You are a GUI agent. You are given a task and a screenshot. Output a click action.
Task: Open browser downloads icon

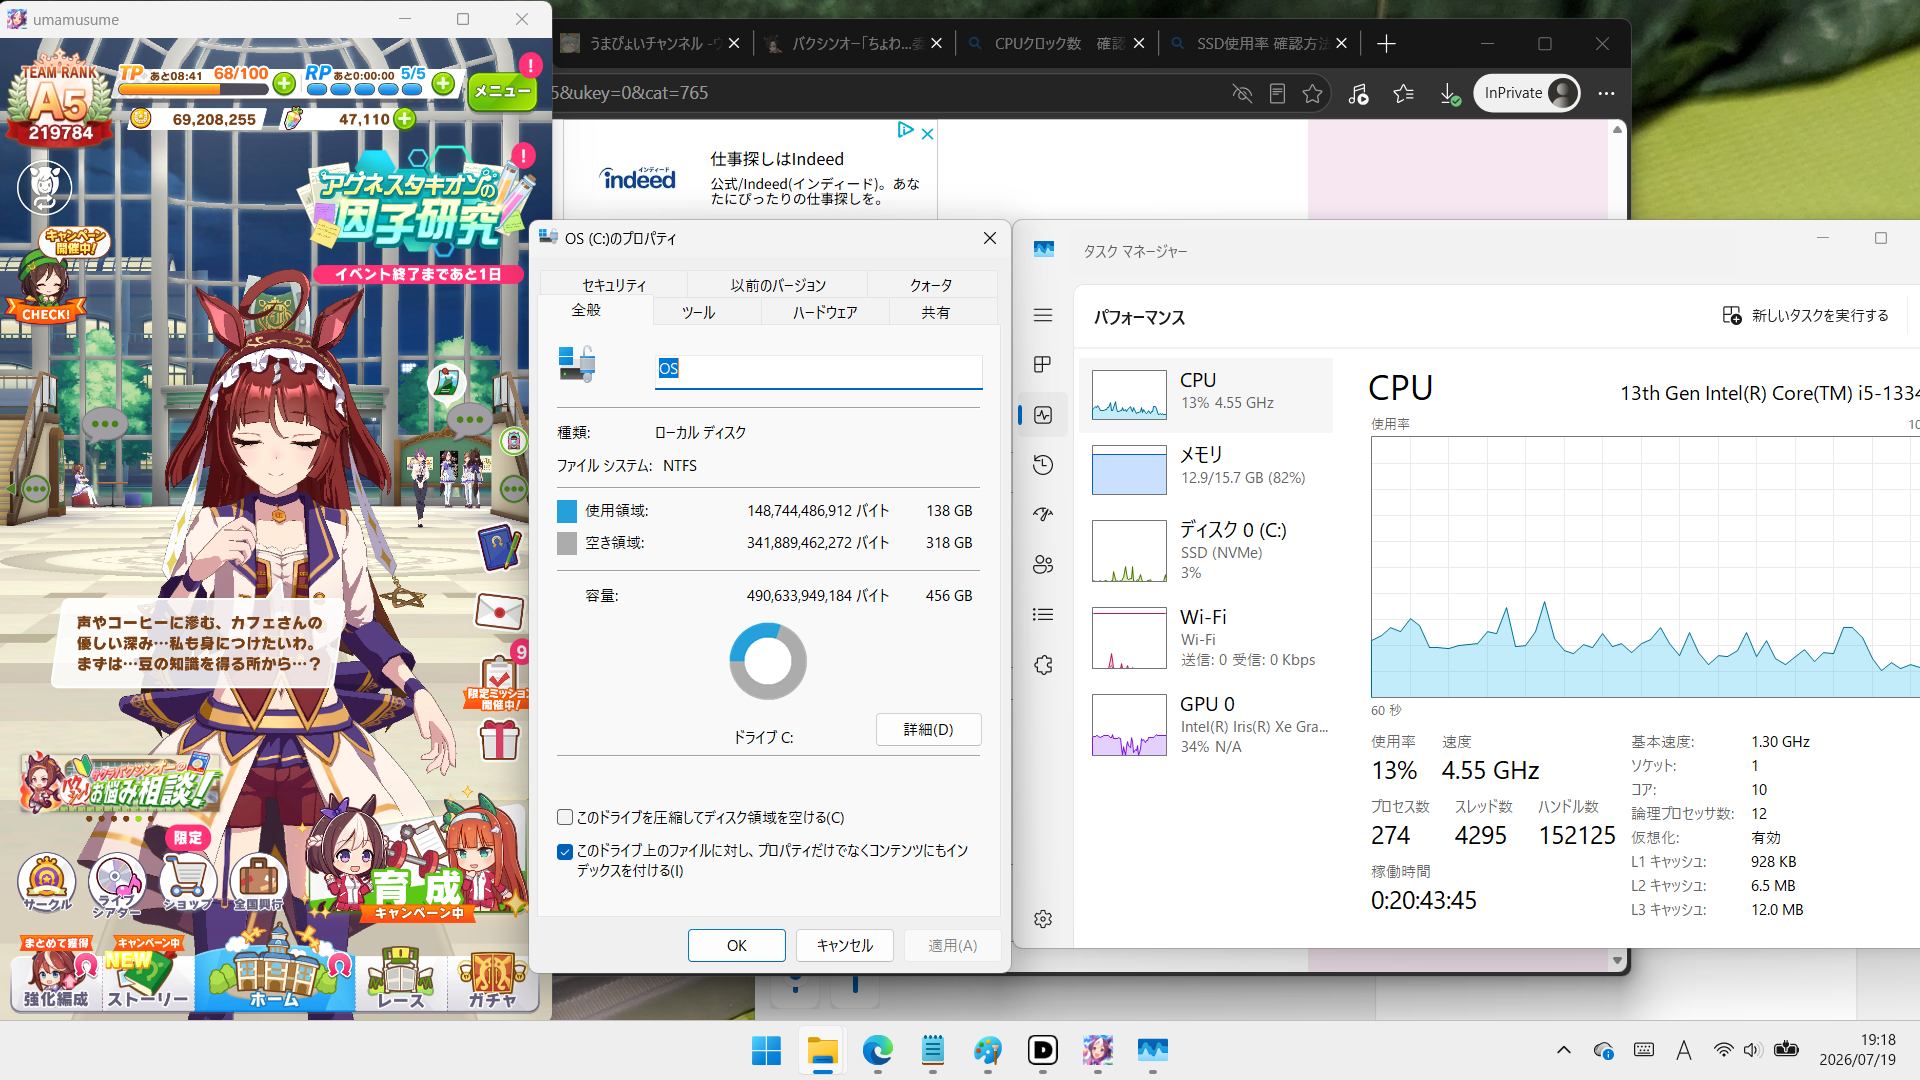1449,93
